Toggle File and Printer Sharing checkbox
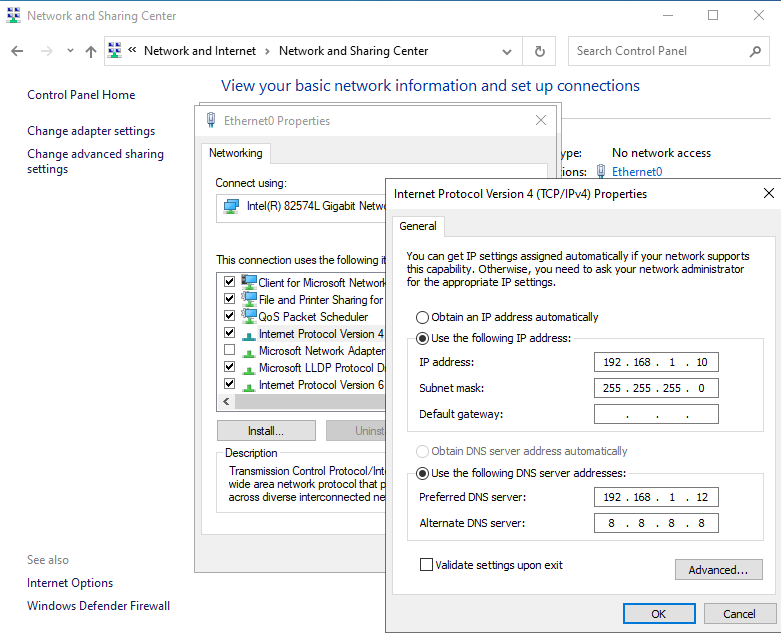The height and width of the screenshot is (633, 781). coord(229,298)
